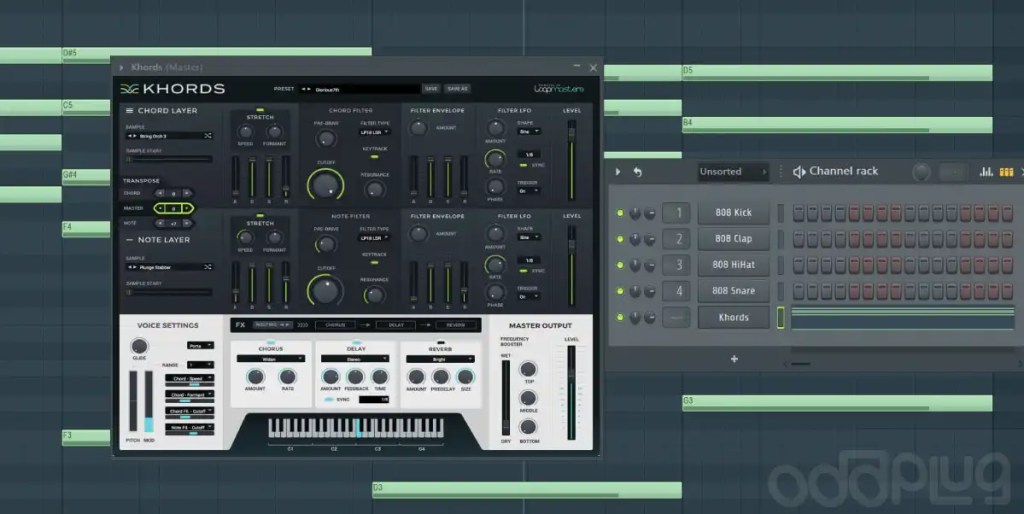
Task: Click the Channel rack speaker icon
Action: 798,172
